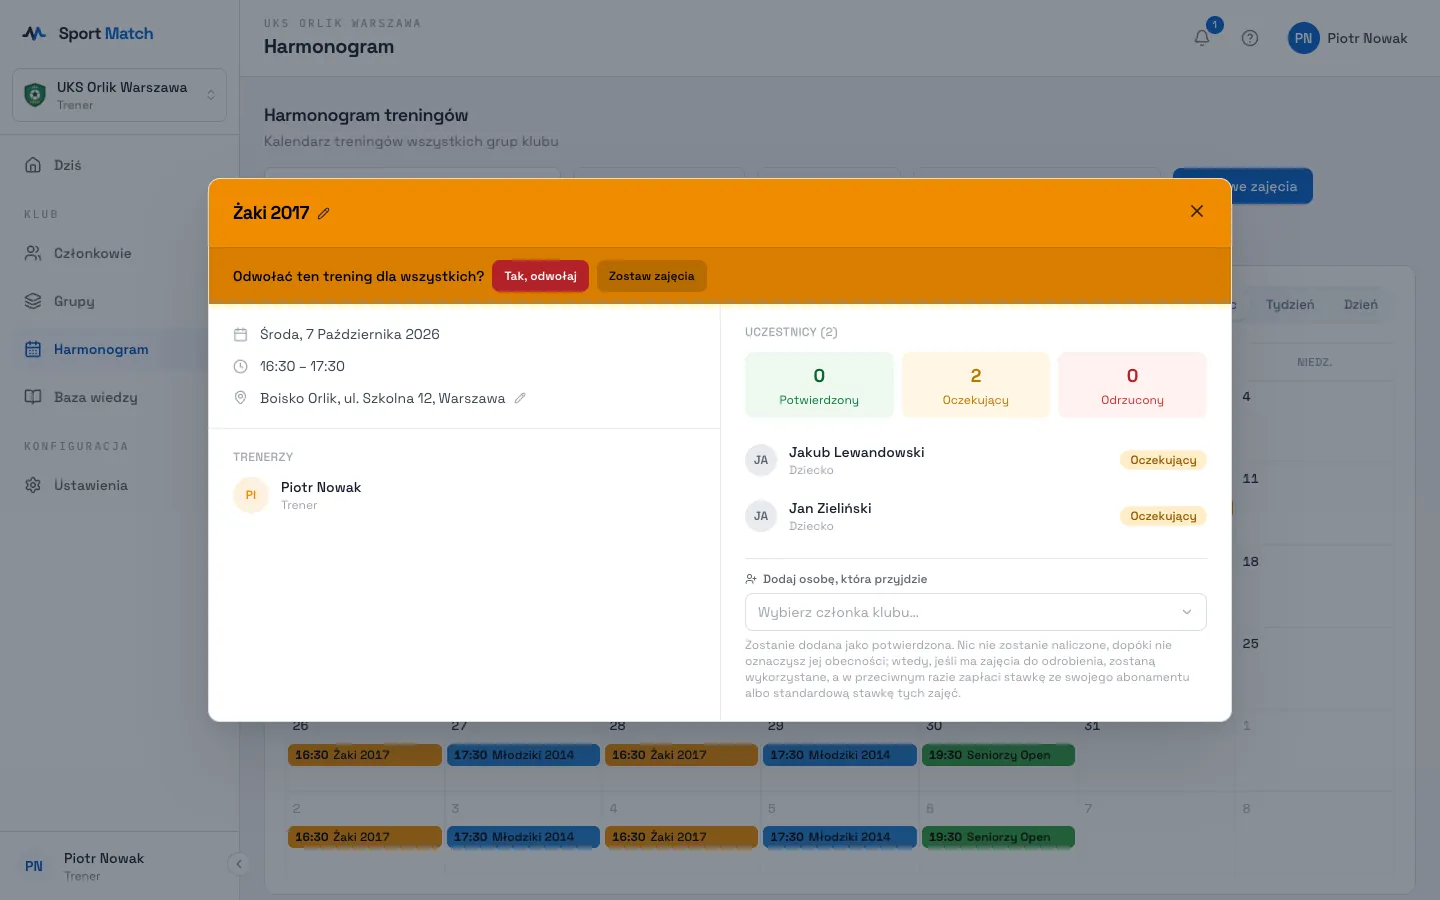The width and height of the screenshot is (1440, 900).
Task: Click the date 'Środa, 7 Października 2026'
Action: click(350, 334)
